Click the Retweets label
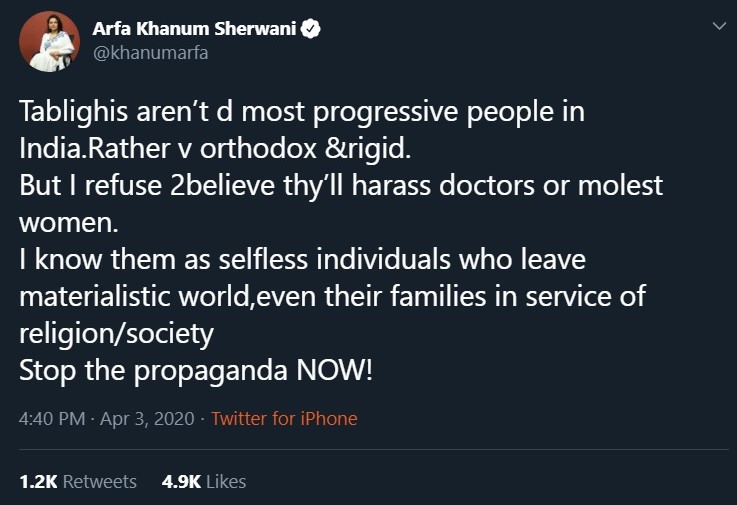737x505 pixels. (x=99, y=481)
